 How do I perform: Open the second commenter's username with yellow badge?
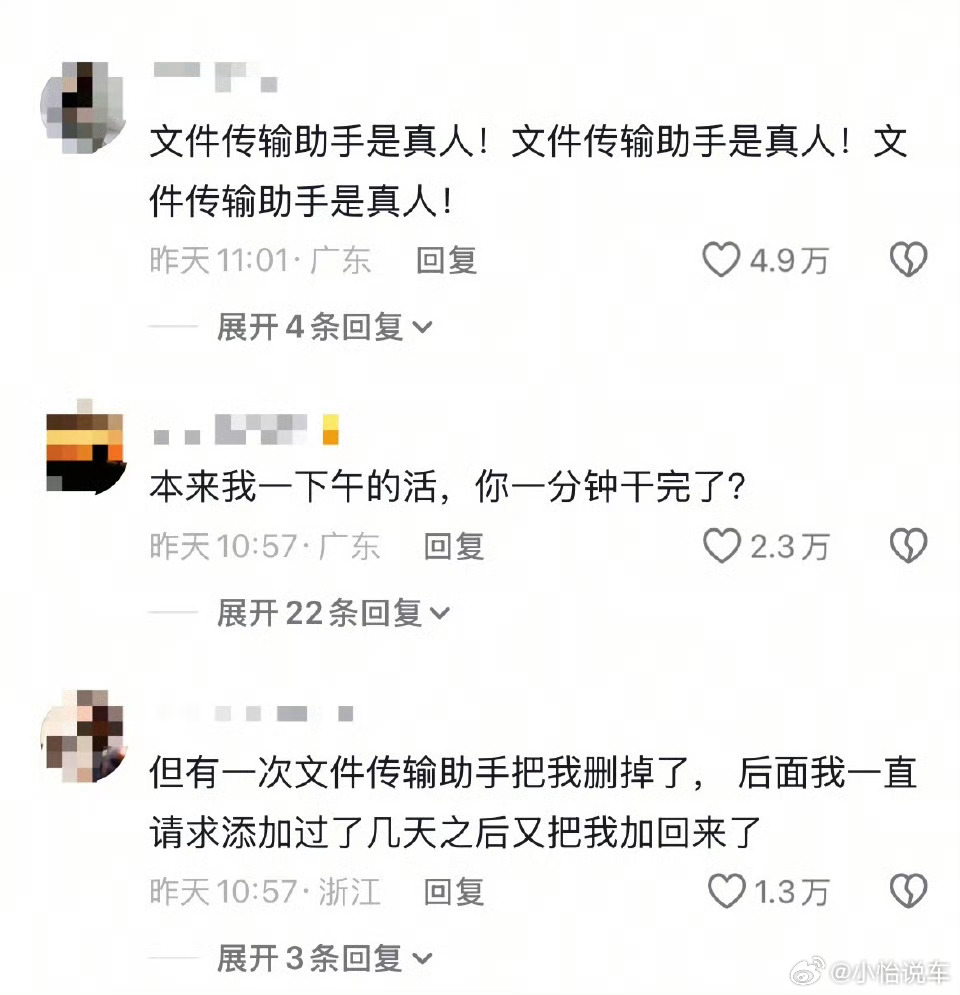246,430
